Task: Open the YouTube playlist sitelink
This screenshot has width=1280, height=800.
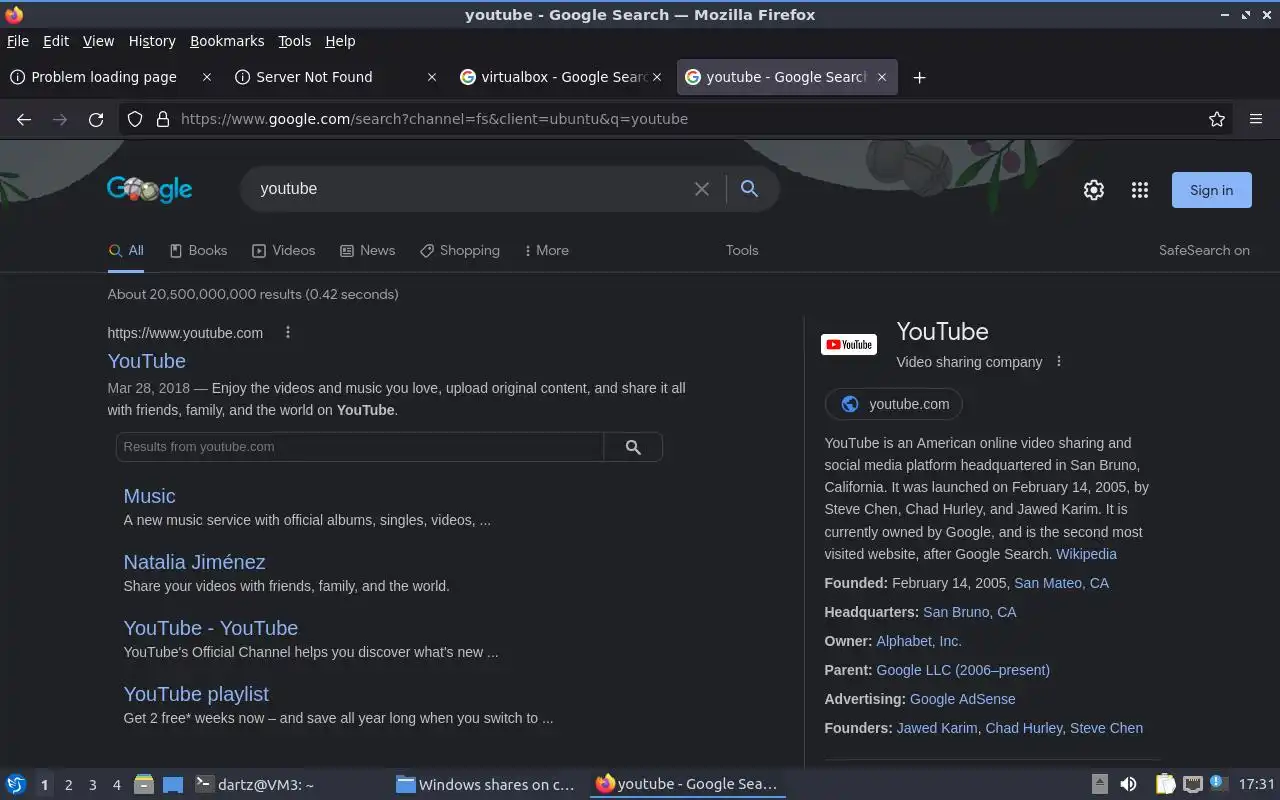Action: [196, 694]
